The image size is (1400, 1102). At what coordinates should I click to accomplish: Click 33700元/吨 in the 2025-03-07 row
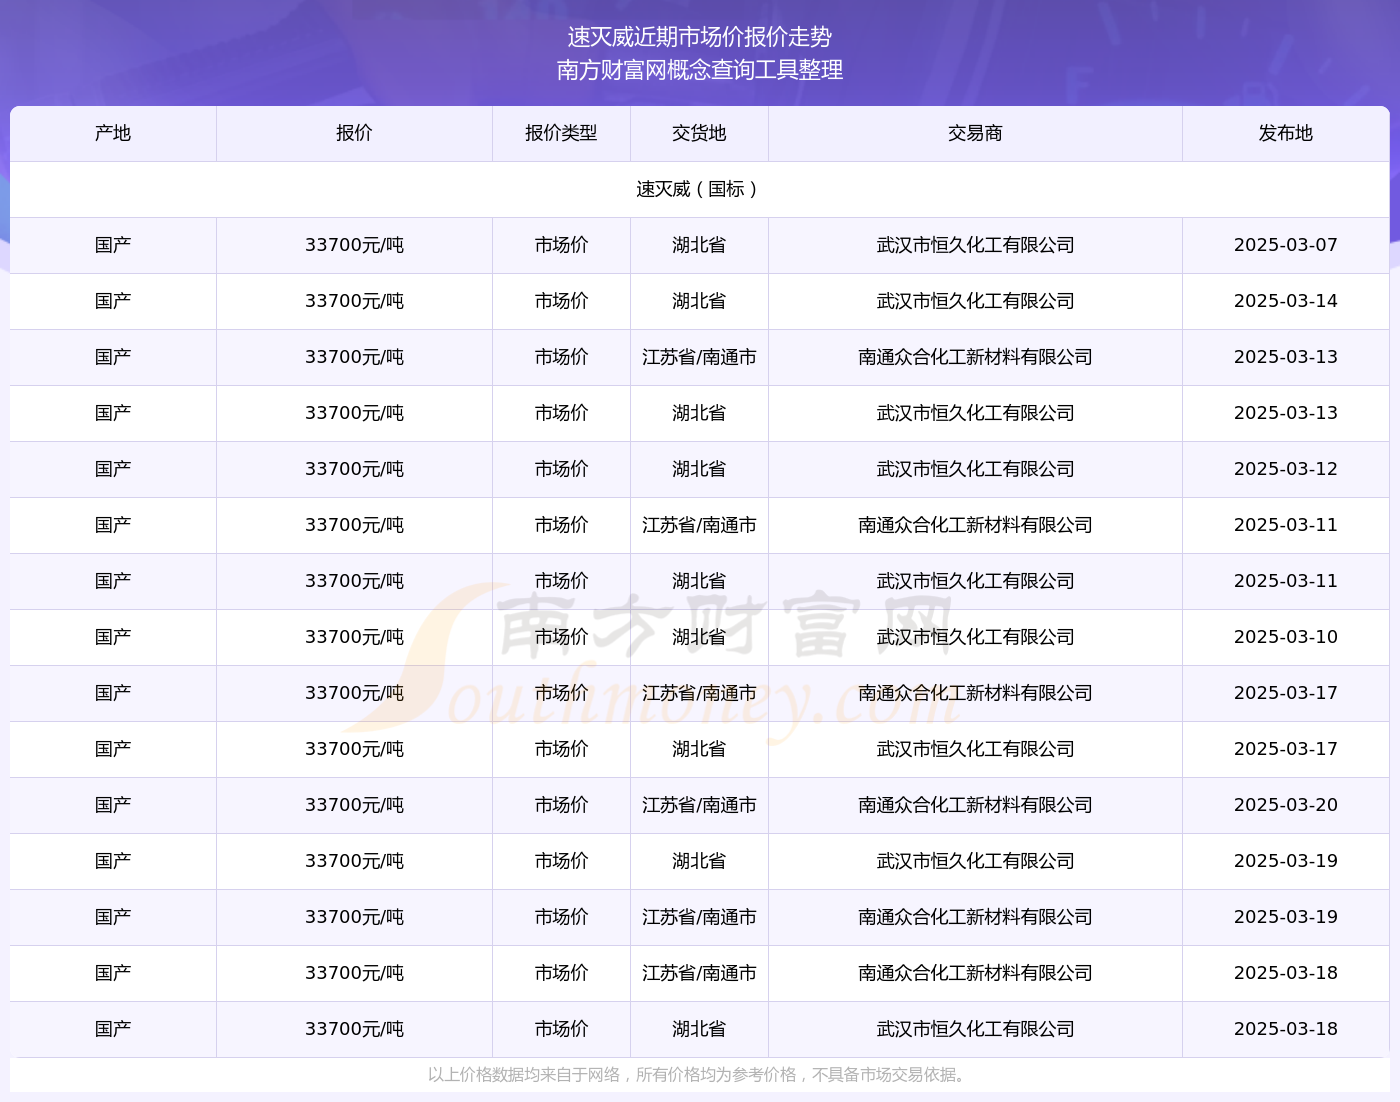pos(354,245)
